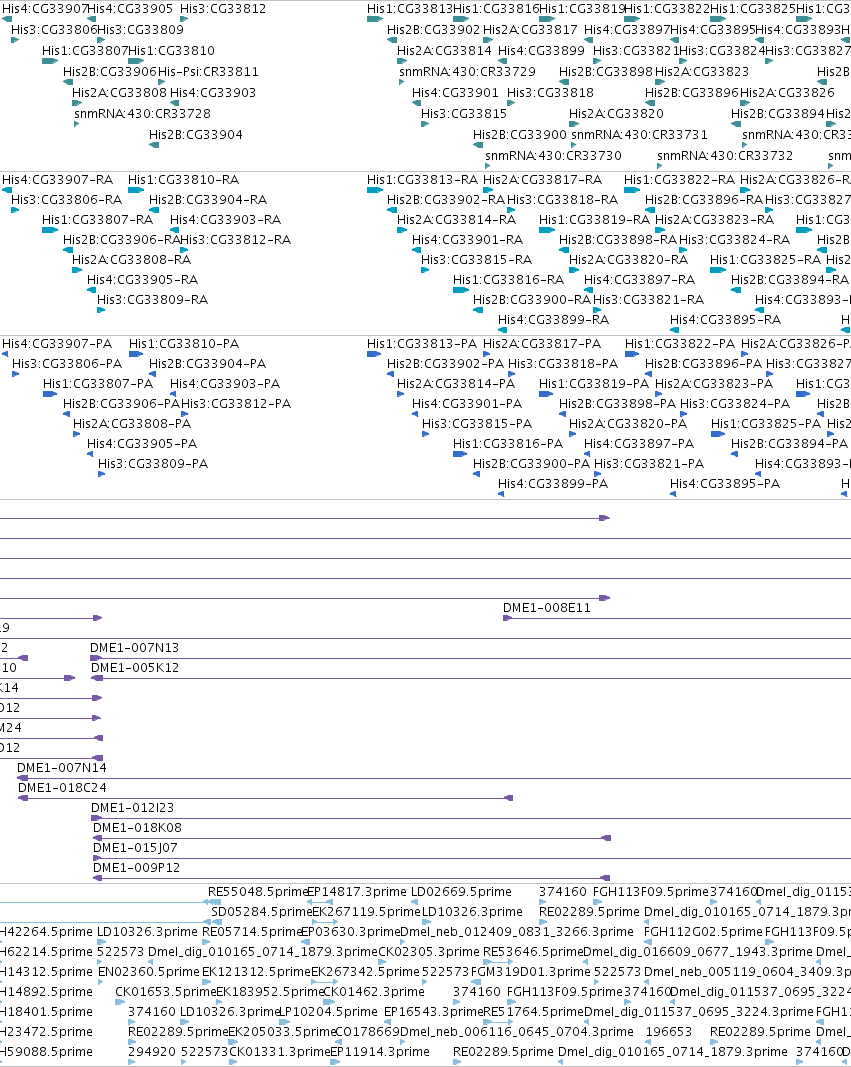
Task: Click BAC clone DME1-012I23
Action: point(133,808)
